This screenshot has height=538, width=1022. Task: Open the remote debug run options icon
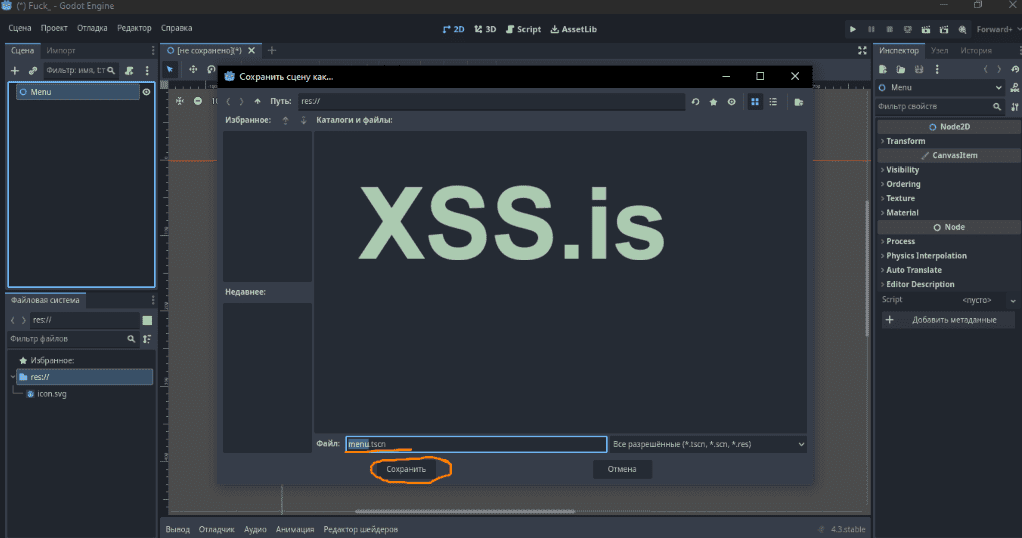[907, 29]
